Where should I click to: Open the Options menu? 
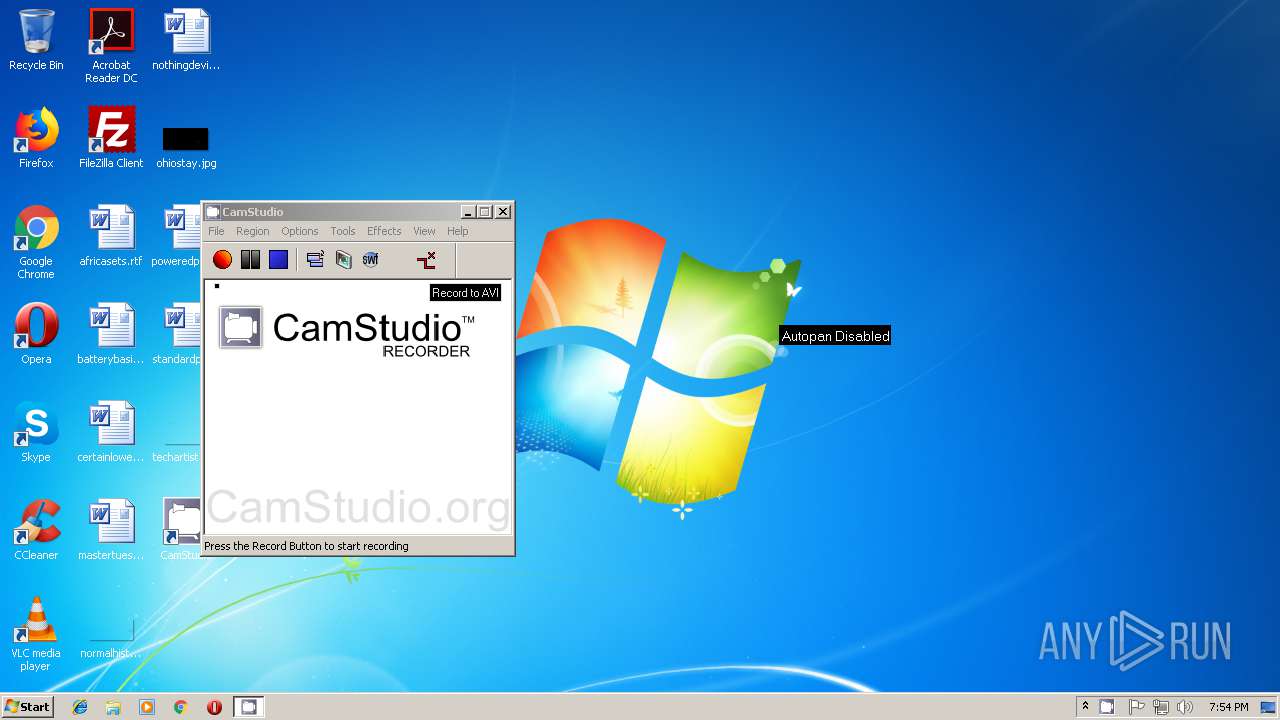(299, 231)
